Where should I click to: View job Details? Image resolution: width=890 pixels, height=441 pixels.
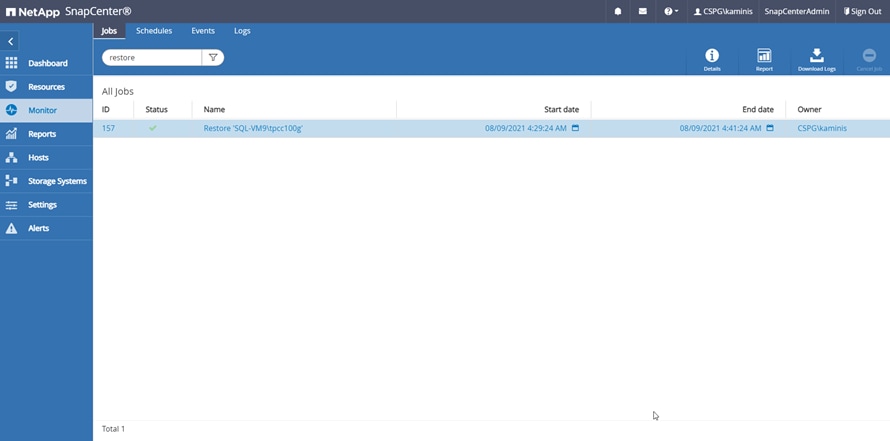click(x=712, y=60)
